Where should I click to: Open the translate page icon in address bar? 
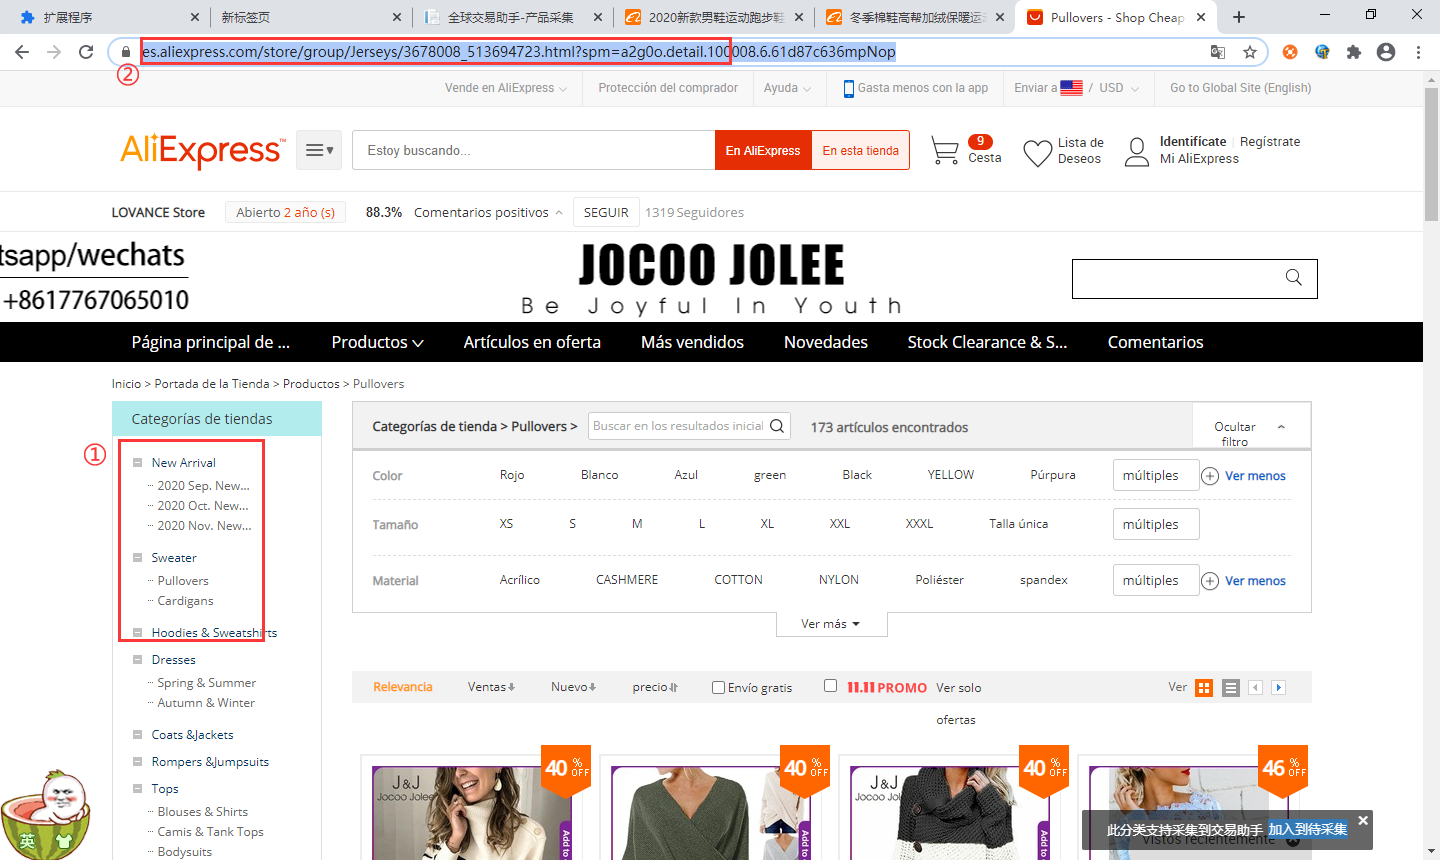(1218, 52)
